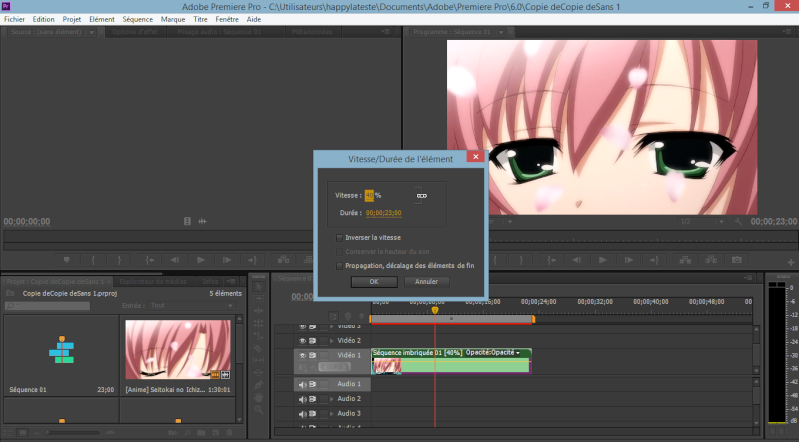The width and height of the screenshot is (799, 442).
Task: Click chain link icon for speed and duration
Action: 421,196
